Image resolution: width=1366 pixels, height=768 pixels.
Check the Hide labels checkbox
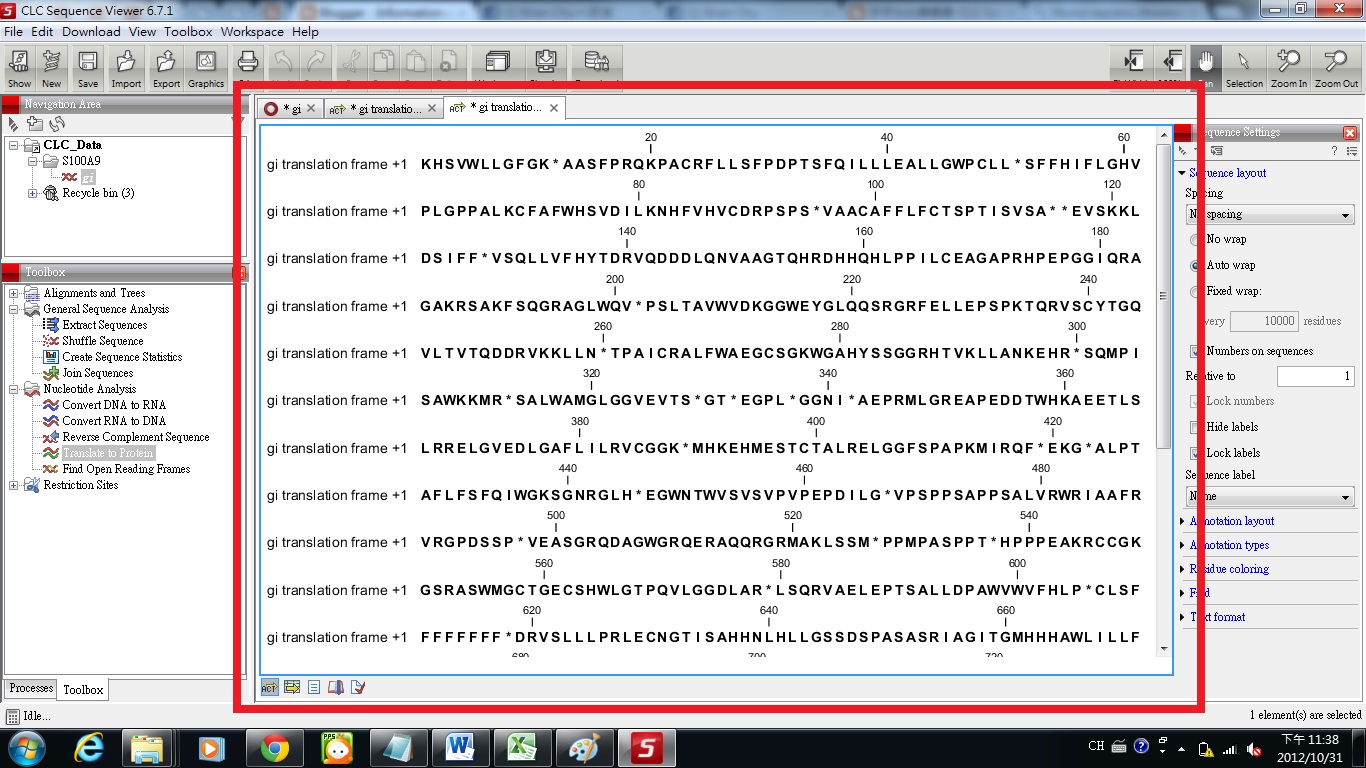tap(1193, 427)
